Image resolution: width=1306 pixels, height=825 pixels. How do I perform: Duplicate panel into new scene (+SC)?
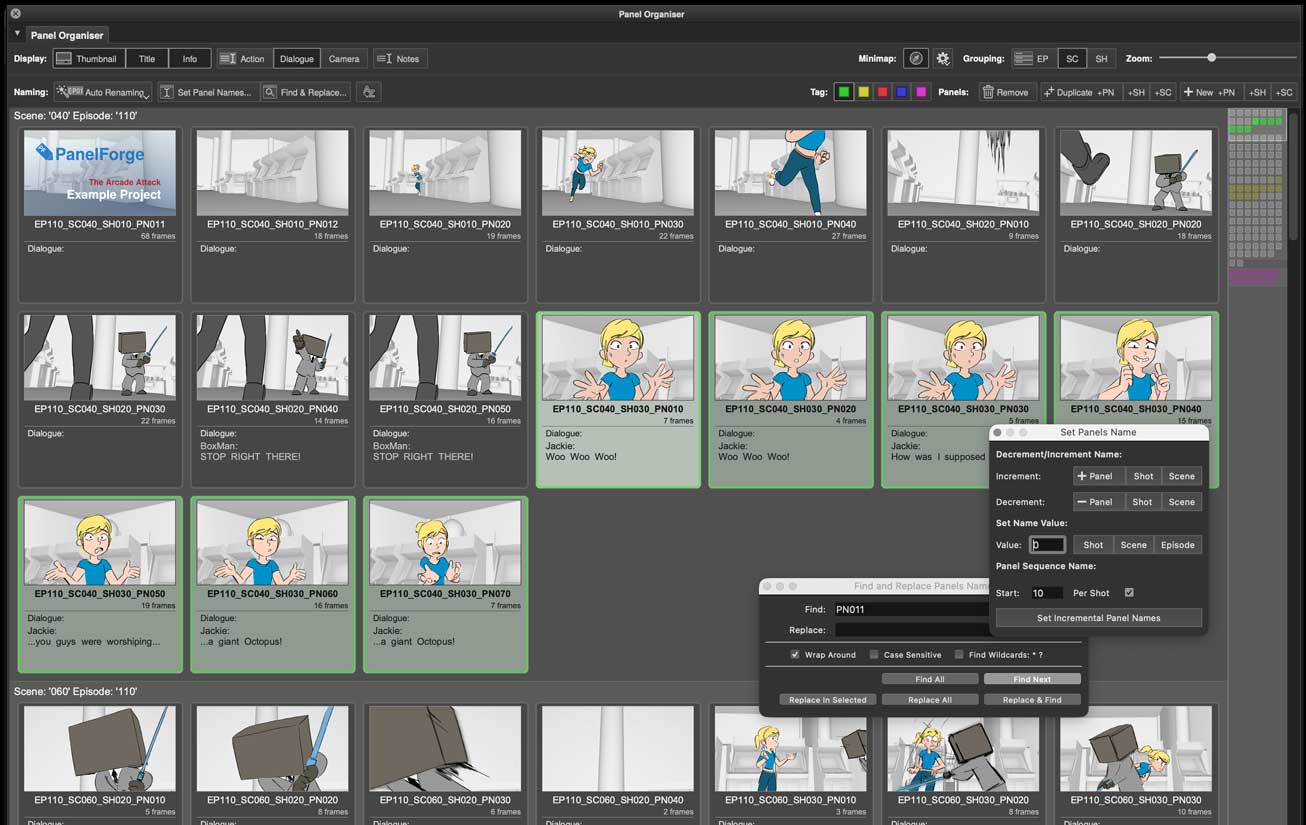pos(1163,92)
